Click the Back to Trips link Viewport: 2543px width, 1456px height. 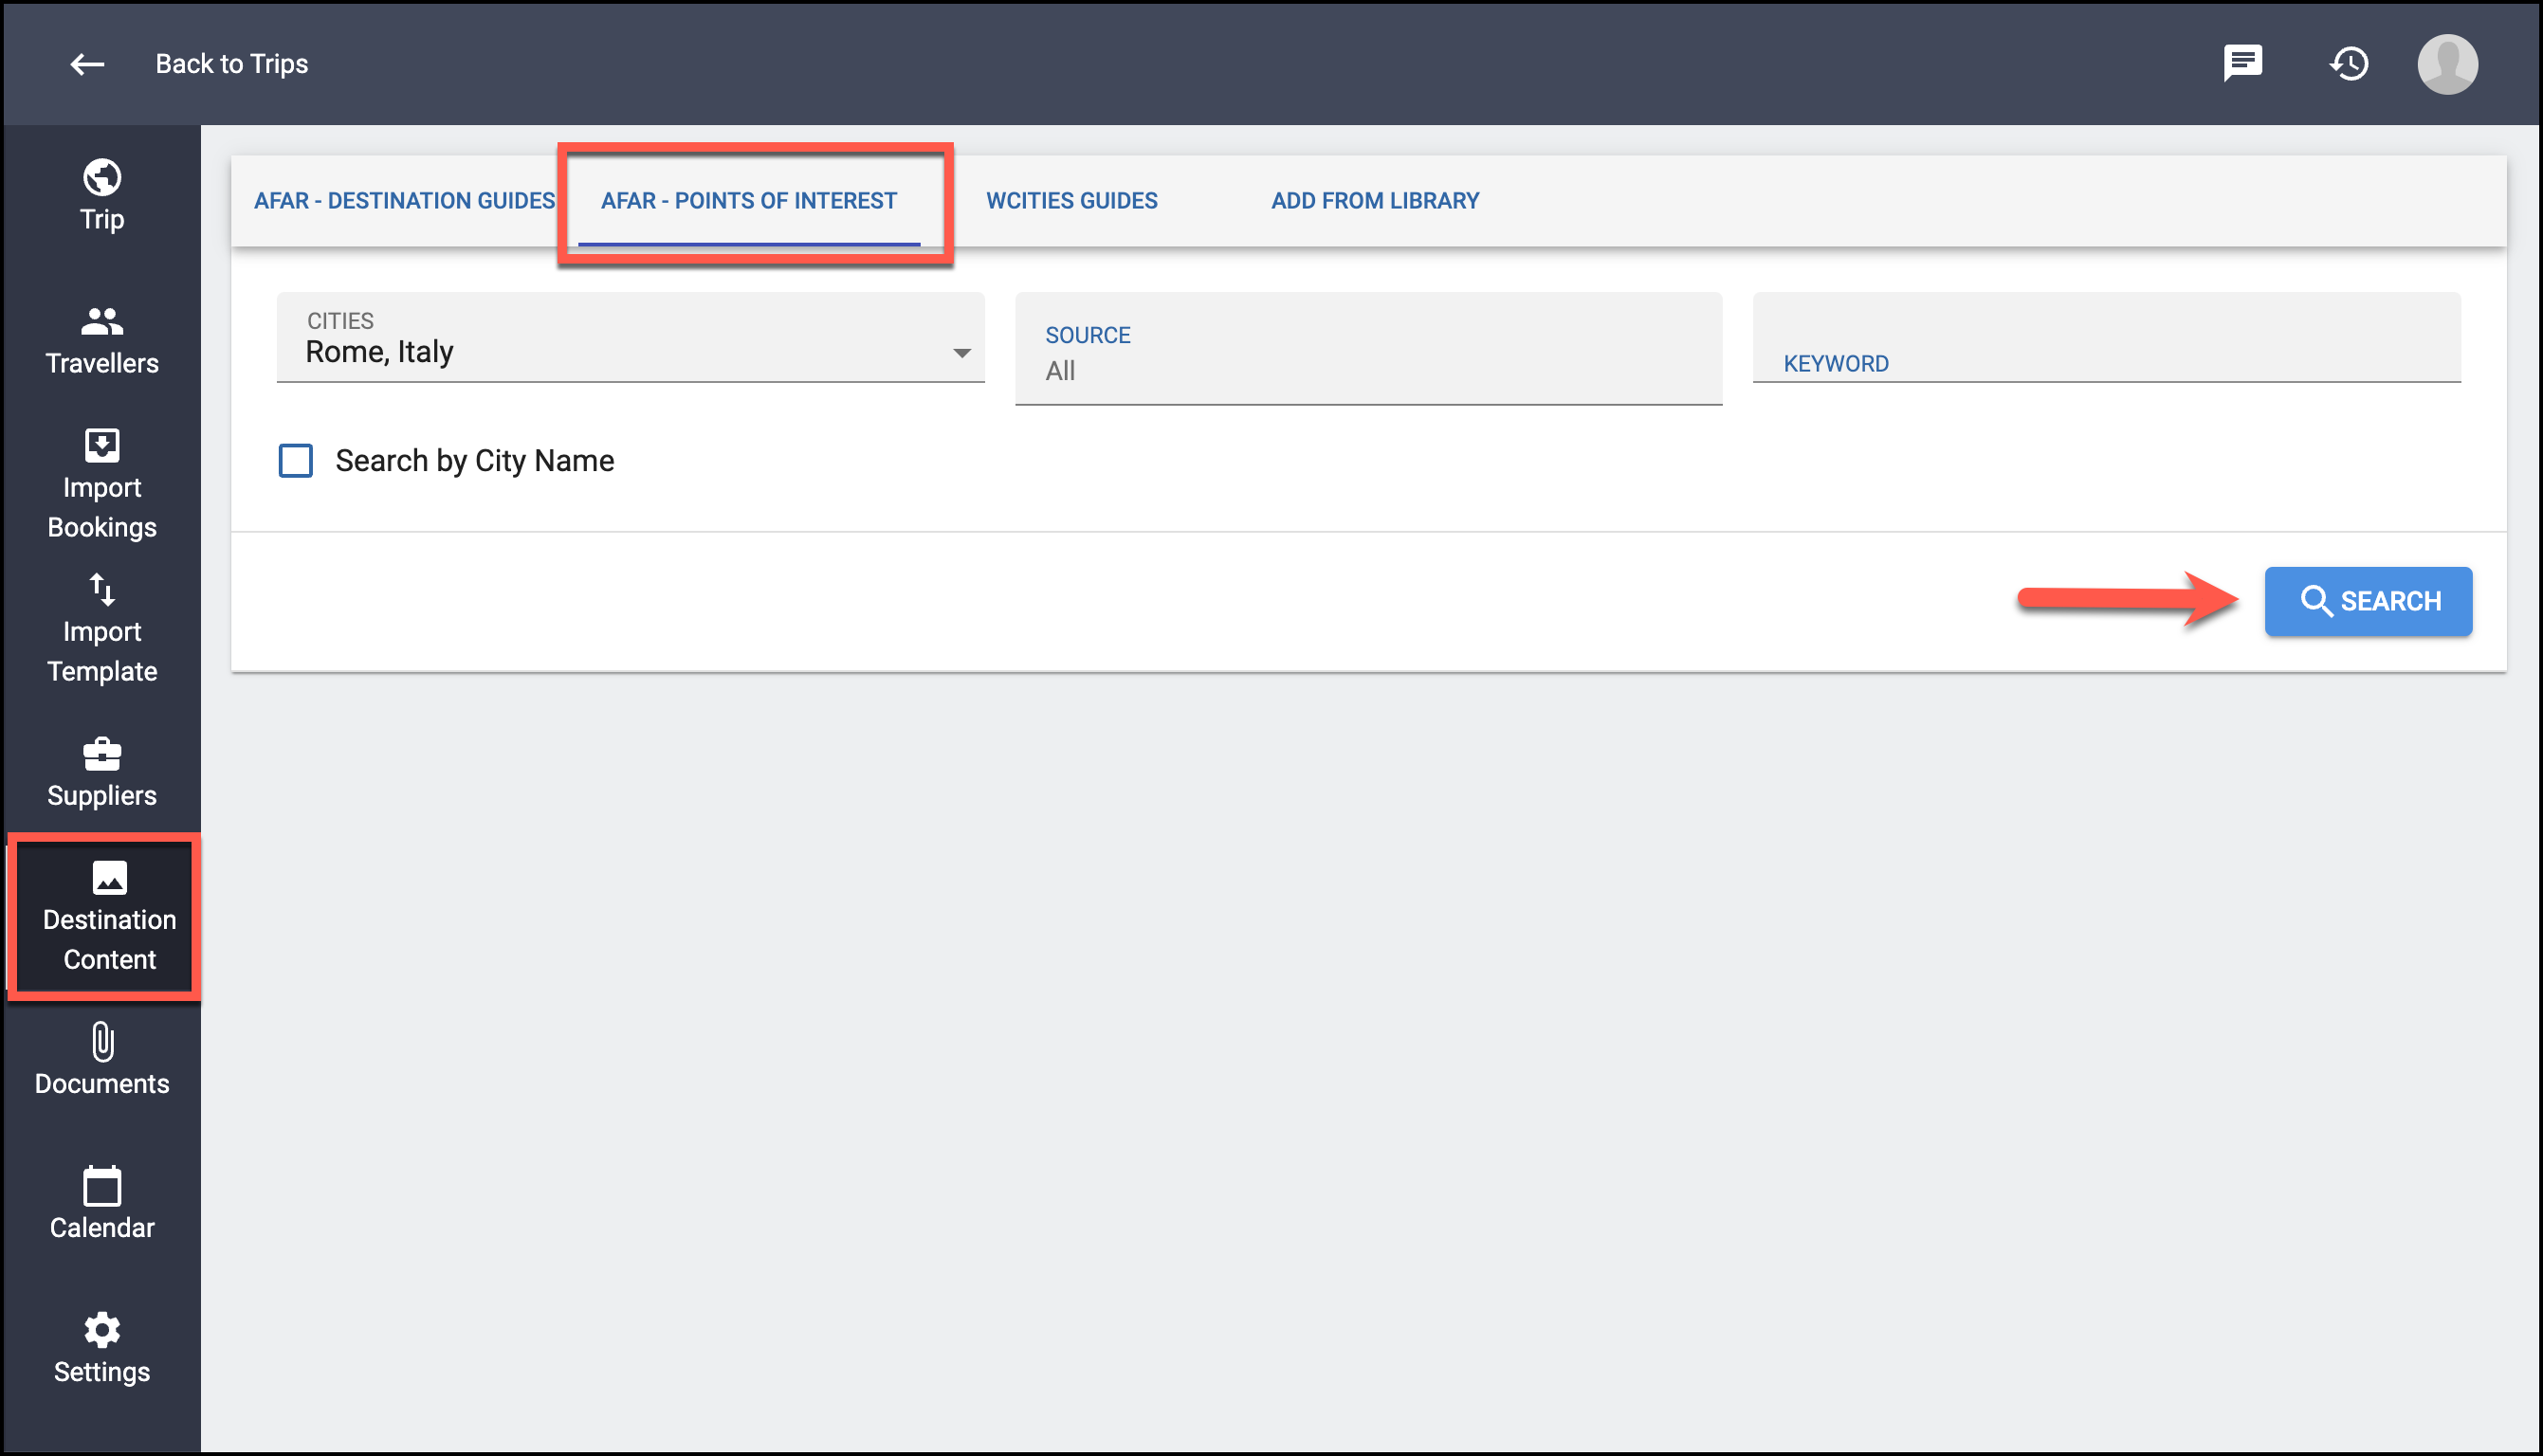point(231,64)
